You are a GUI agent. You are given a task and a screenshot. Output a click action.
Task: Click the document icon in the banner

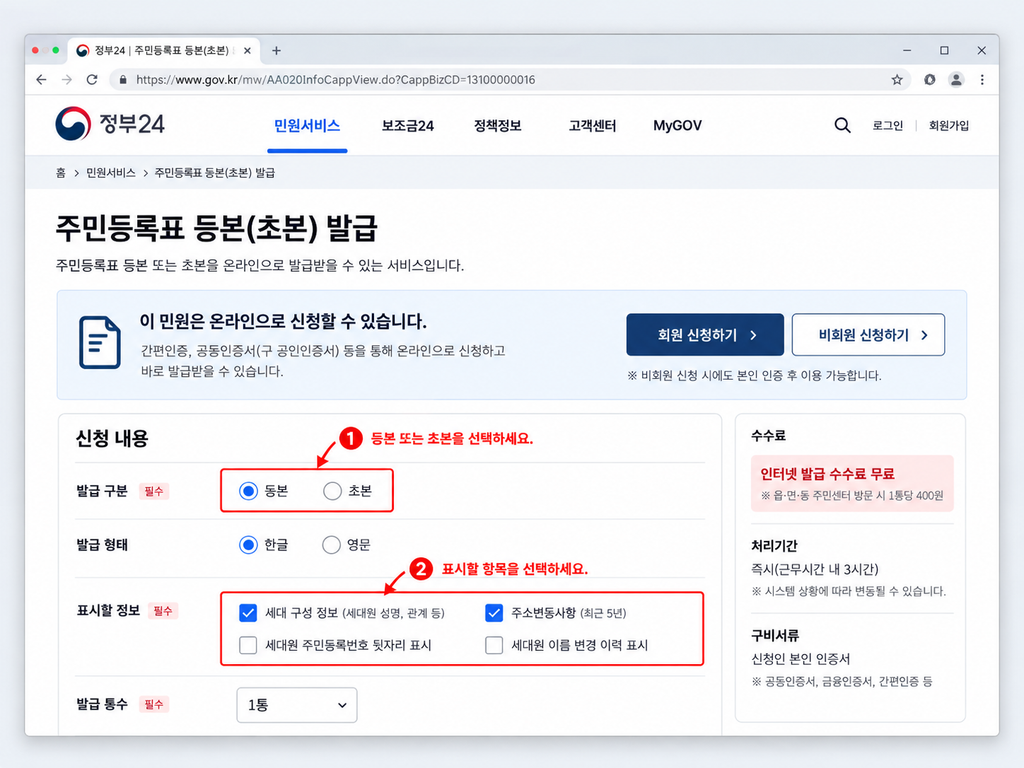point(100,342)
